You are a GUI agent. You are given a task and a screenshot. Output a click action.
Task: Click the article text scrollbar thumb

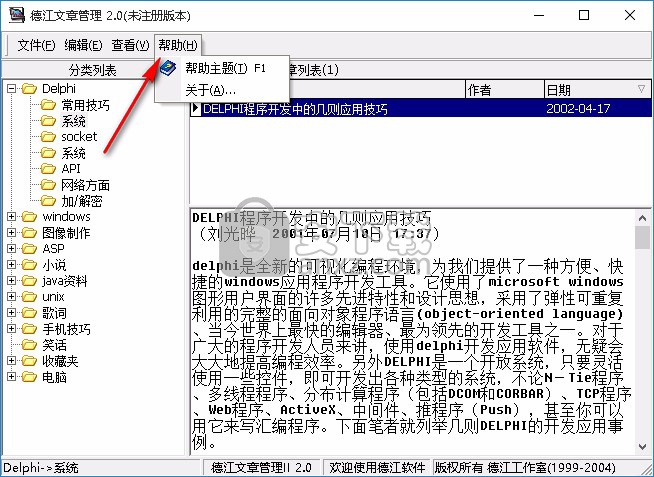pyautogui.click(x=642, y=237)
